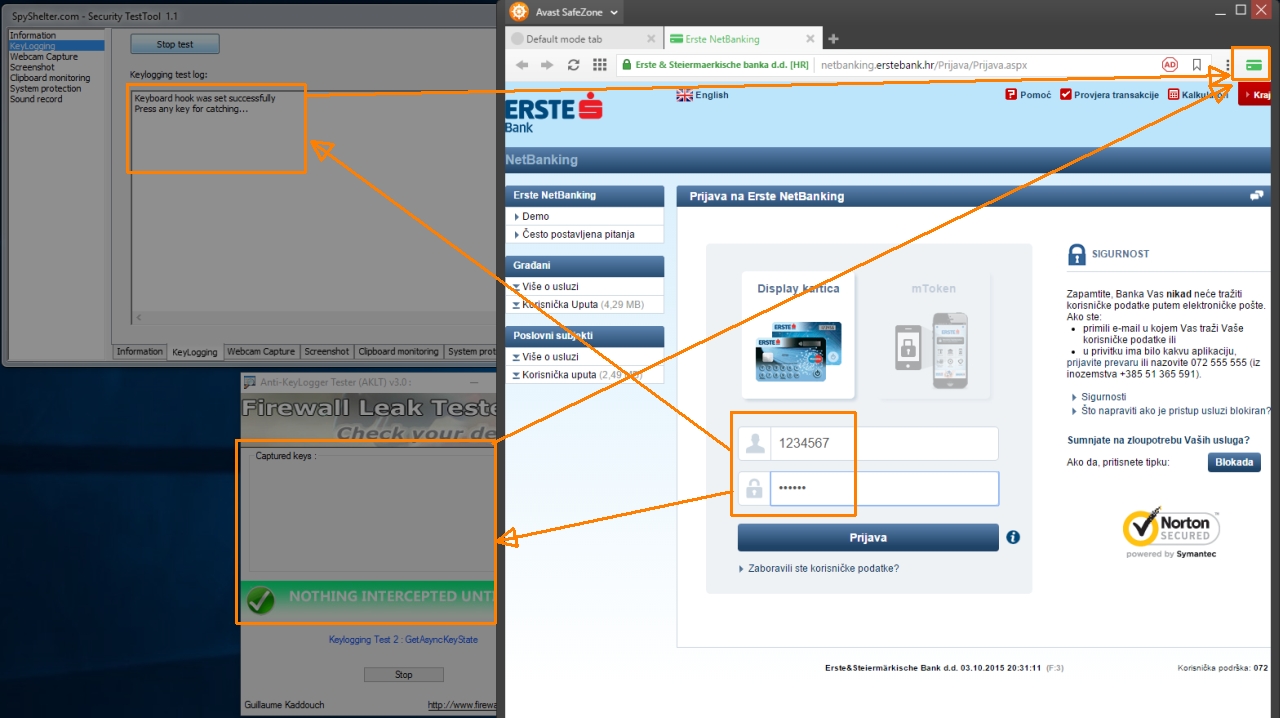Open Zaboravili ste korisničke podatke link
Viewport: 1280px width, 718px height.
pyautogui.click(x=823, y=568)
